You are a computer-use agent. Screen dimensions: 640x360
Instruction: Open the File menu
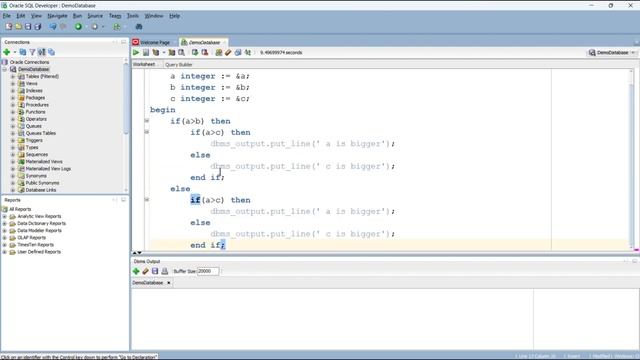coord(7,16)
